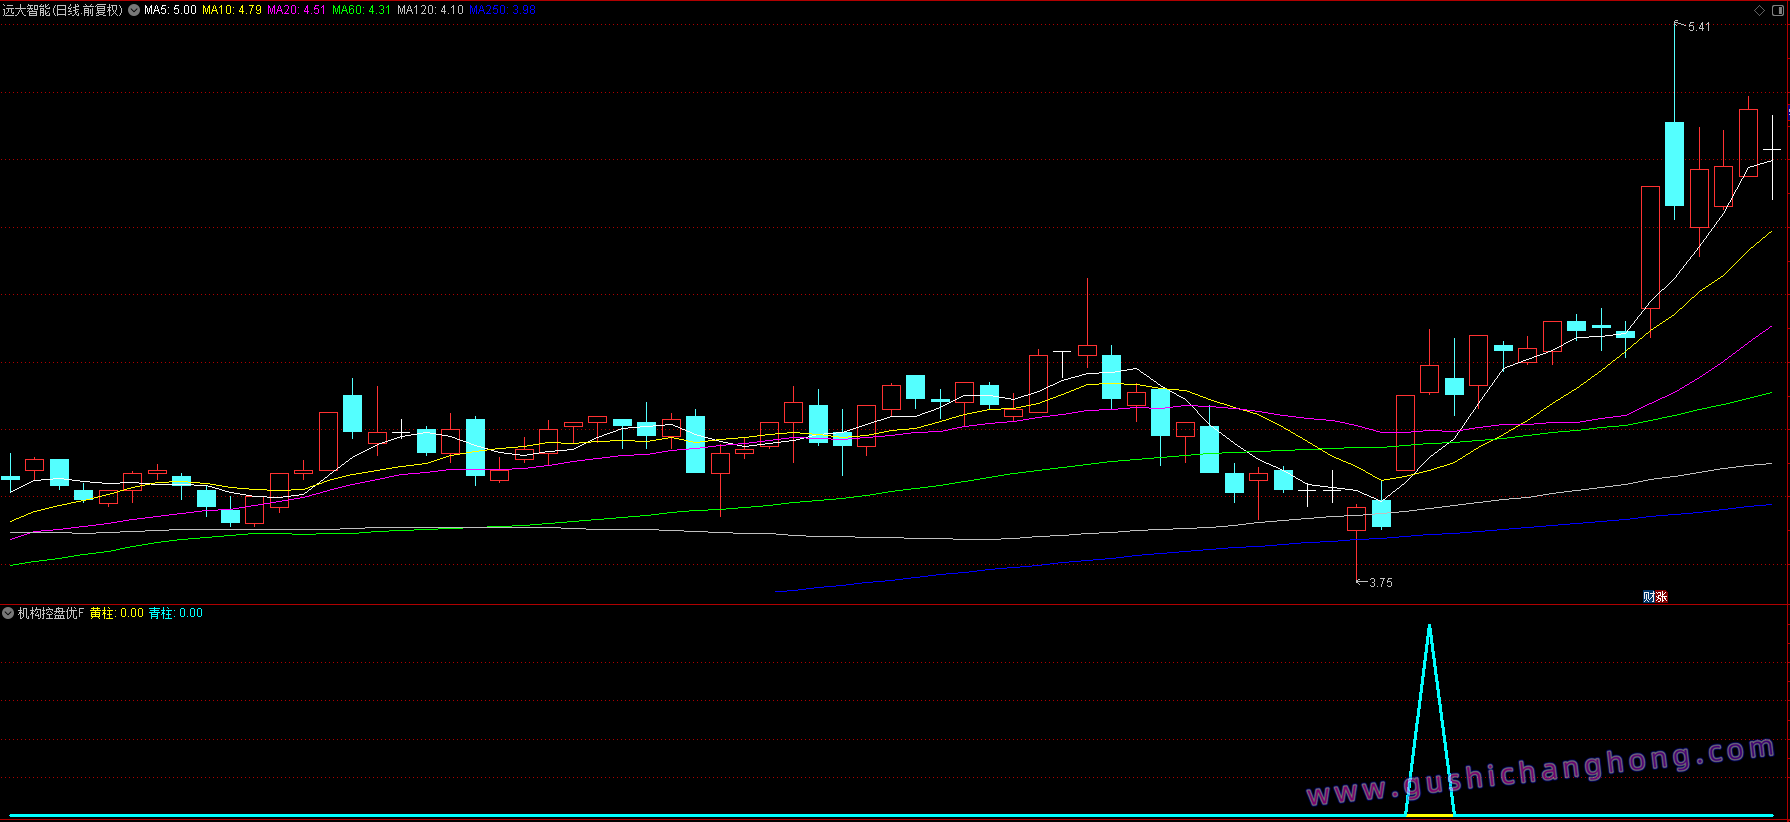1790x822 pixels.
Task: Open the dropdown beside 远大智能 chart title
Action: pyautogui.click(x=134, y=10)
